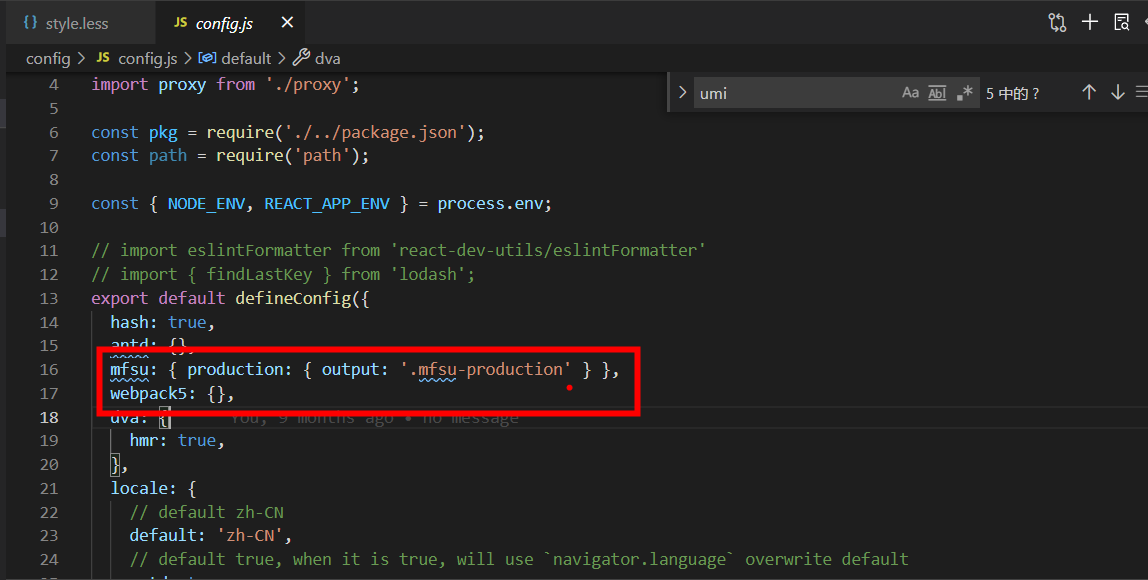The height and width of the screenshot is (580, 1148).
Task: Go to next search match with down arrow
Action: click(1117, 92)
